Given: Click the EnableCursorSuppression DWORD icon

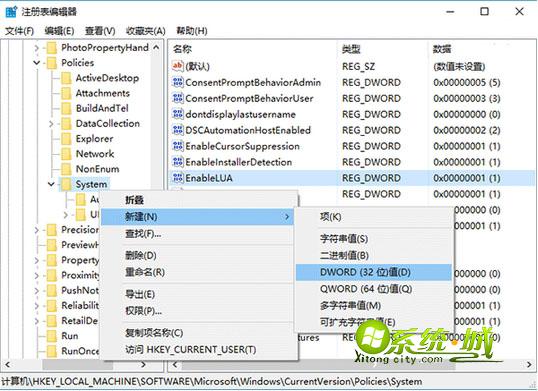Looking at the screenshot, I should [x=178, y=146].
